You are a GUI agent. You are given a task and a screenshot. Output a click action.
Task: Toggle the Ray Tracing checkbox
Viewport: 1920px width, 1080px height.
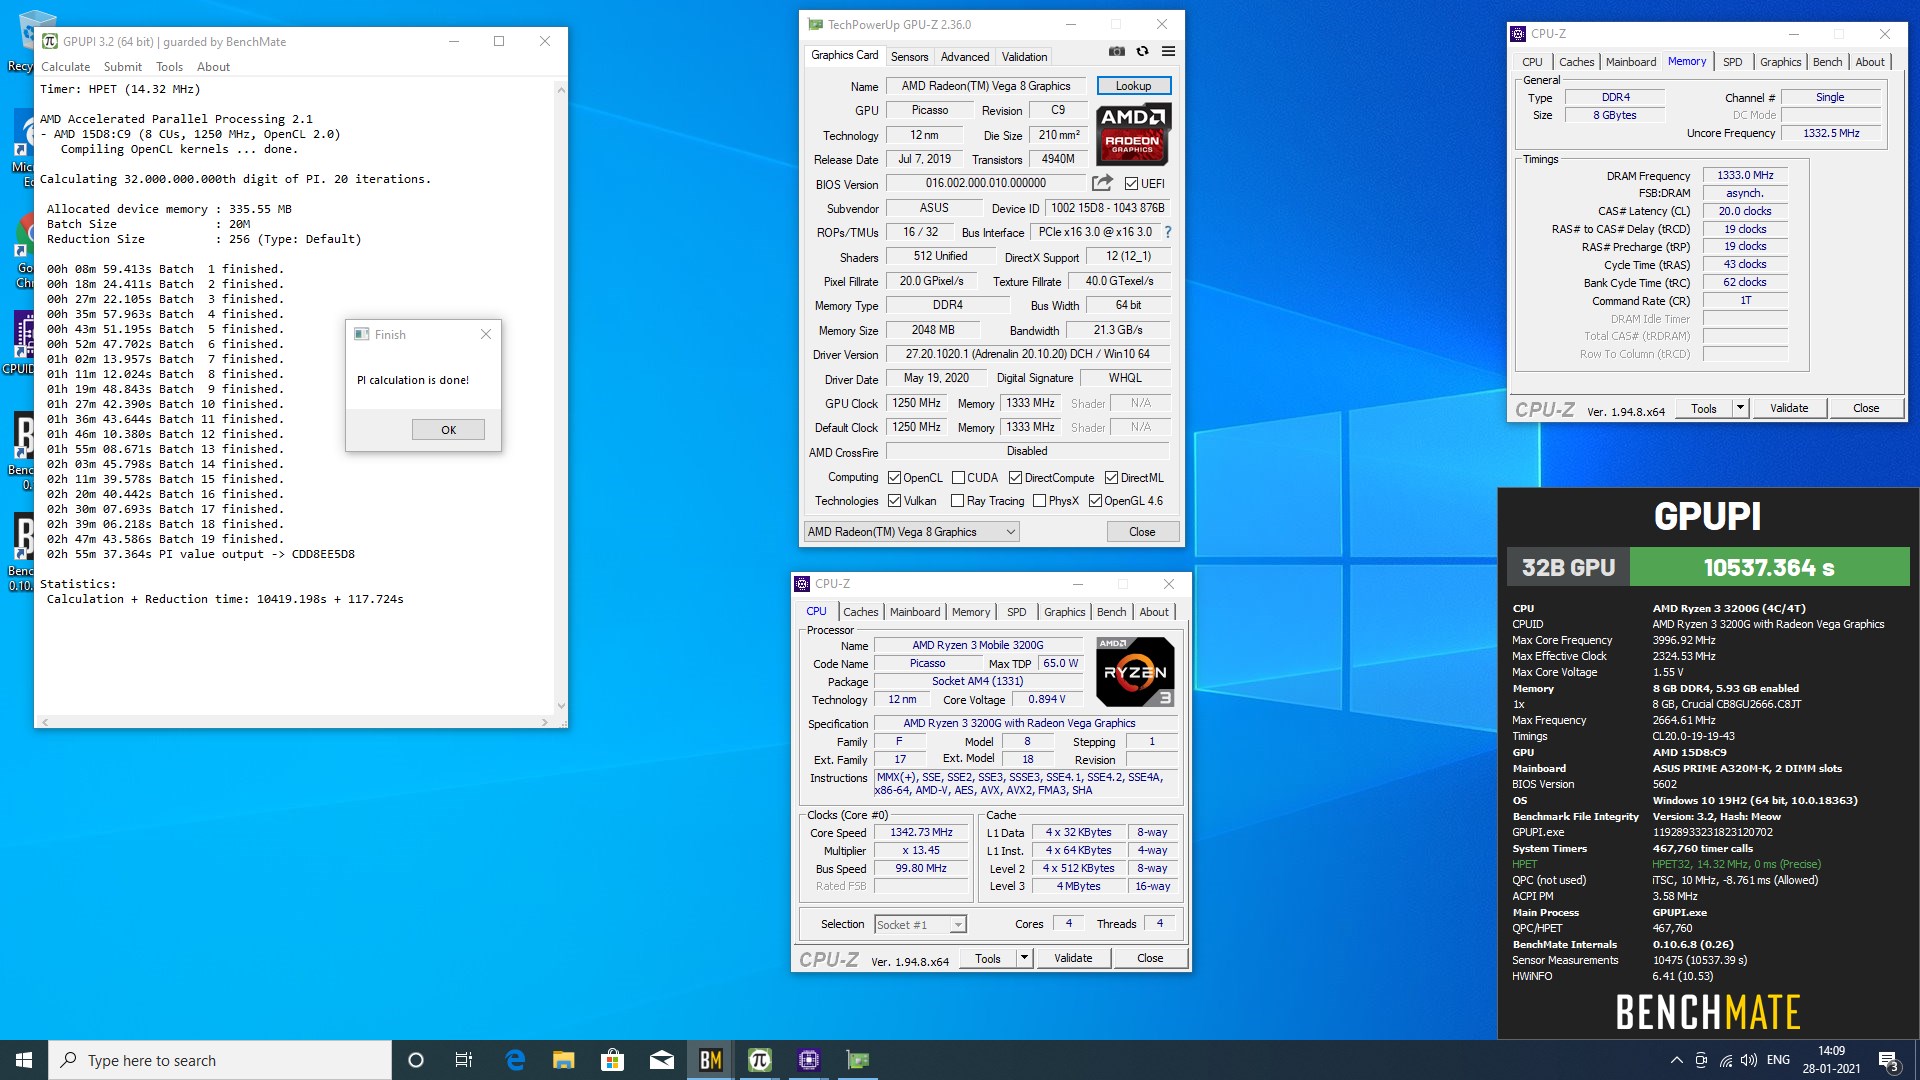[957, 501]
